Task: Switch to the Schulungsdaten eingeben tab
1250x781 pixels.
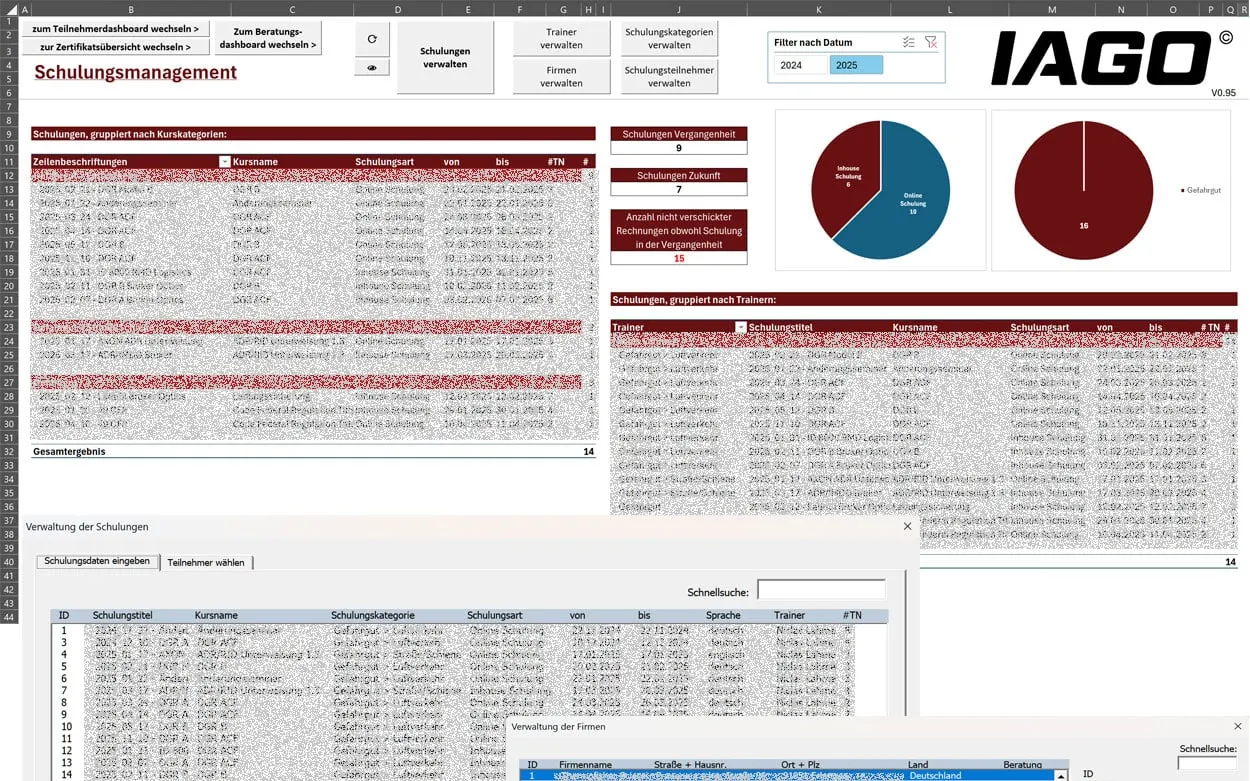Action: (x=97, y=561)
